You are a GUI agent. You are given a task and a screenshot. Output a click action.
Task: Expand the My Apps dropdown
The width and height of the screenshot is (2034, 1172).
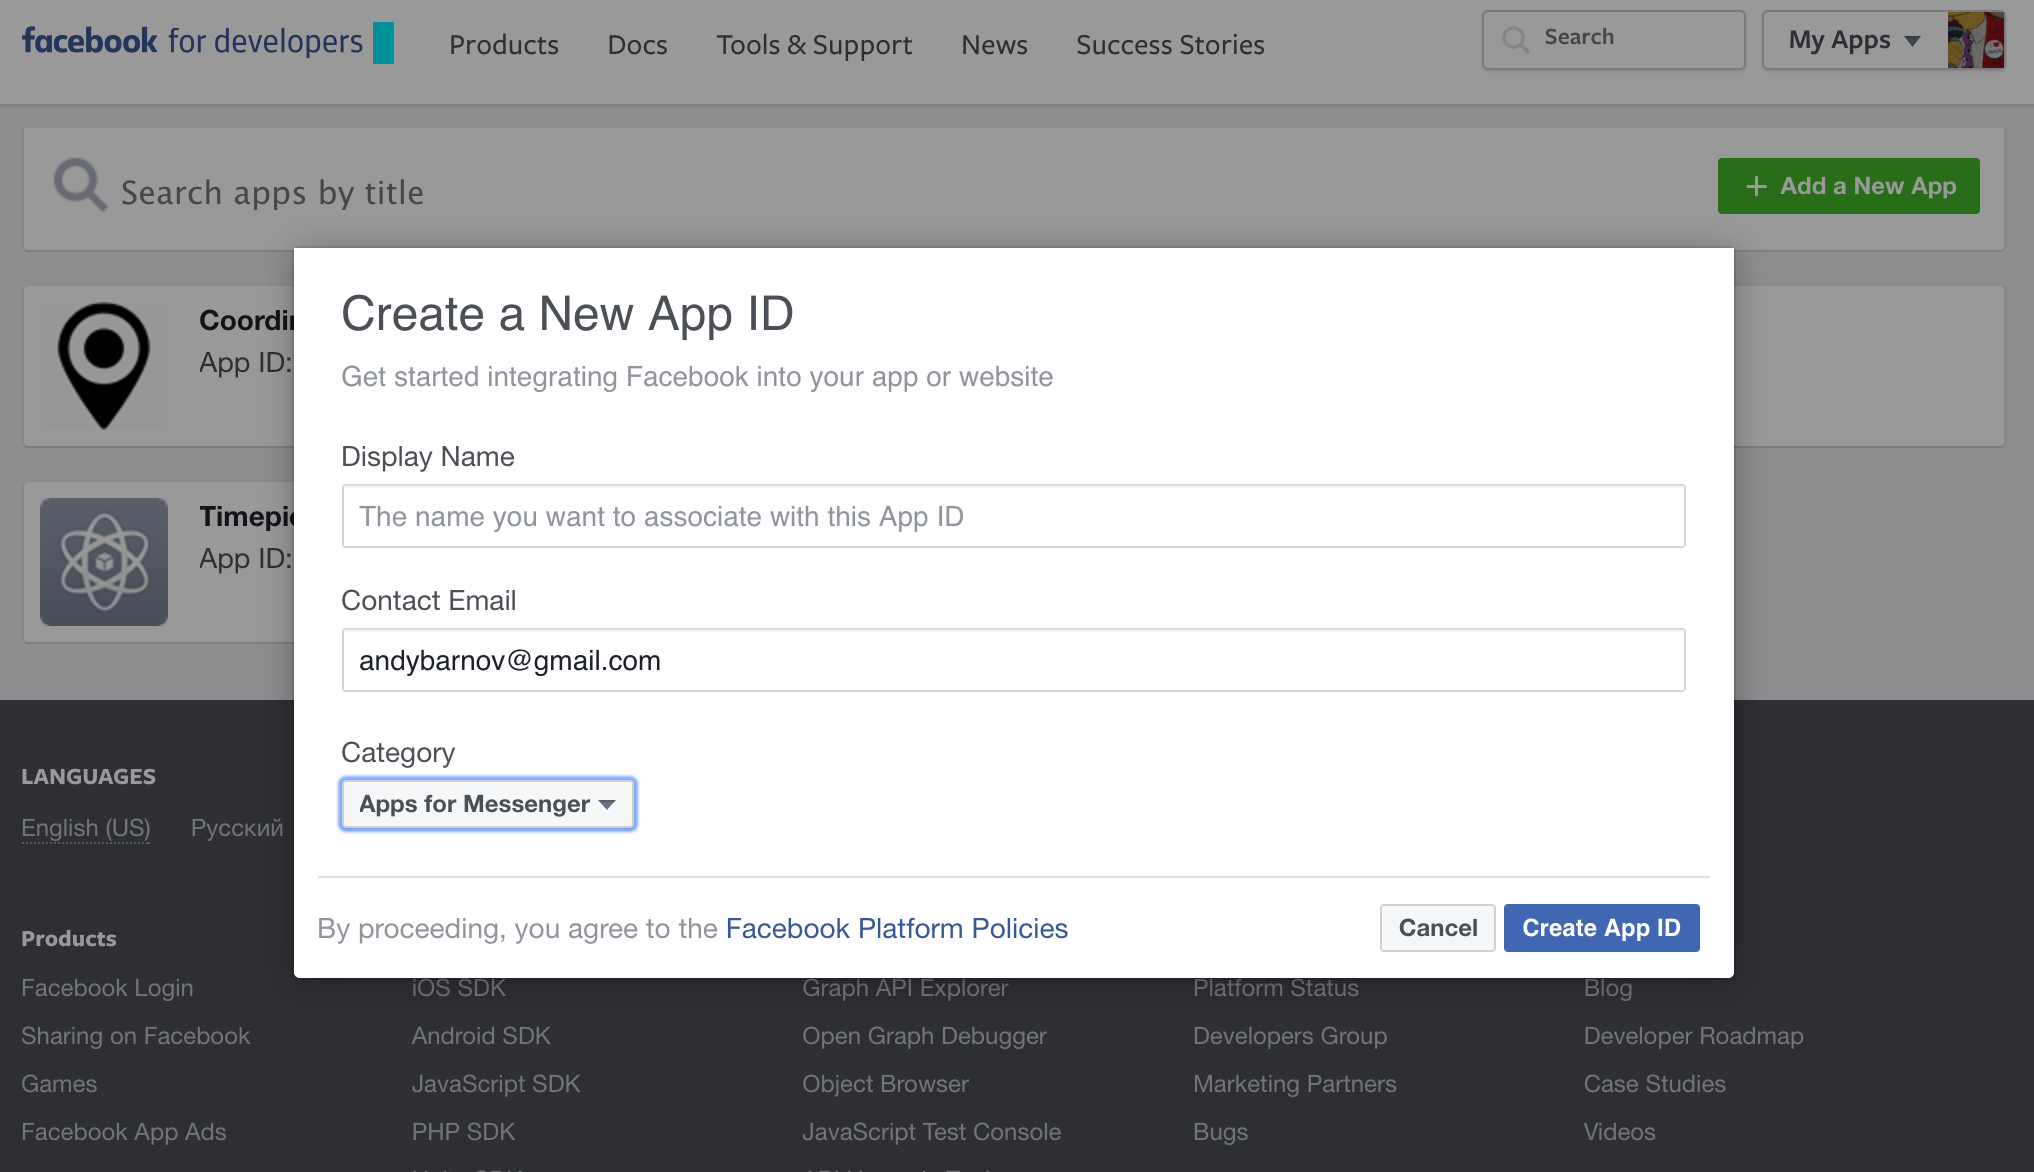(1853, 40)
